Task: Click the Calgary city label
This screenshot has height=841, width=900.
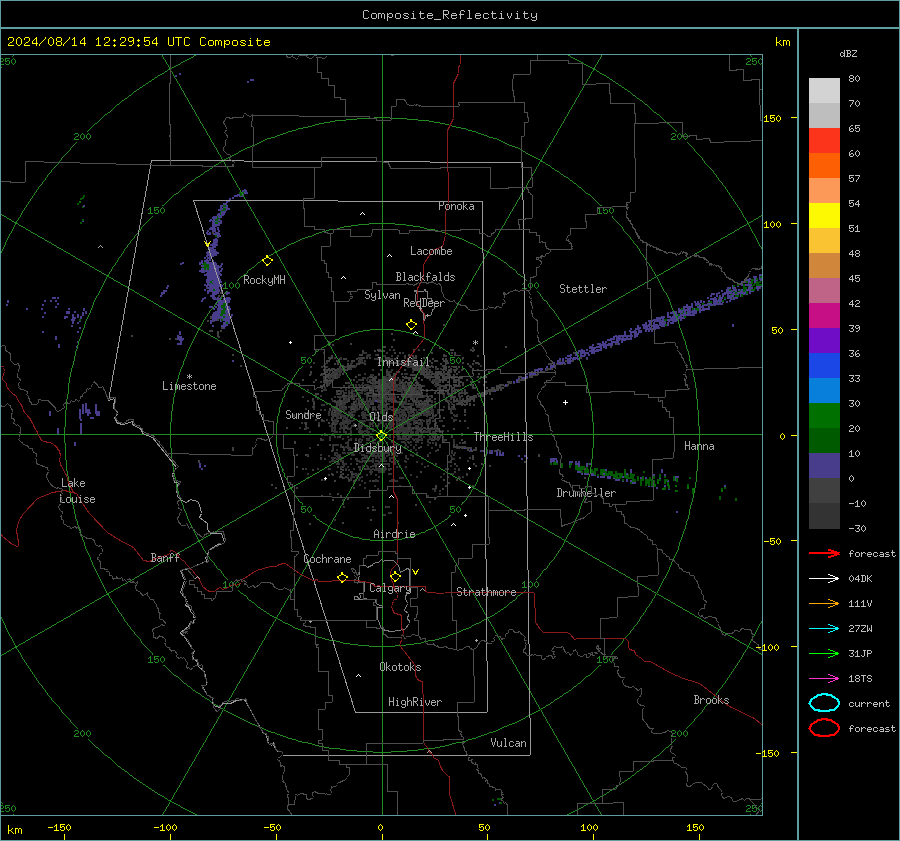Action: point(390,588)
